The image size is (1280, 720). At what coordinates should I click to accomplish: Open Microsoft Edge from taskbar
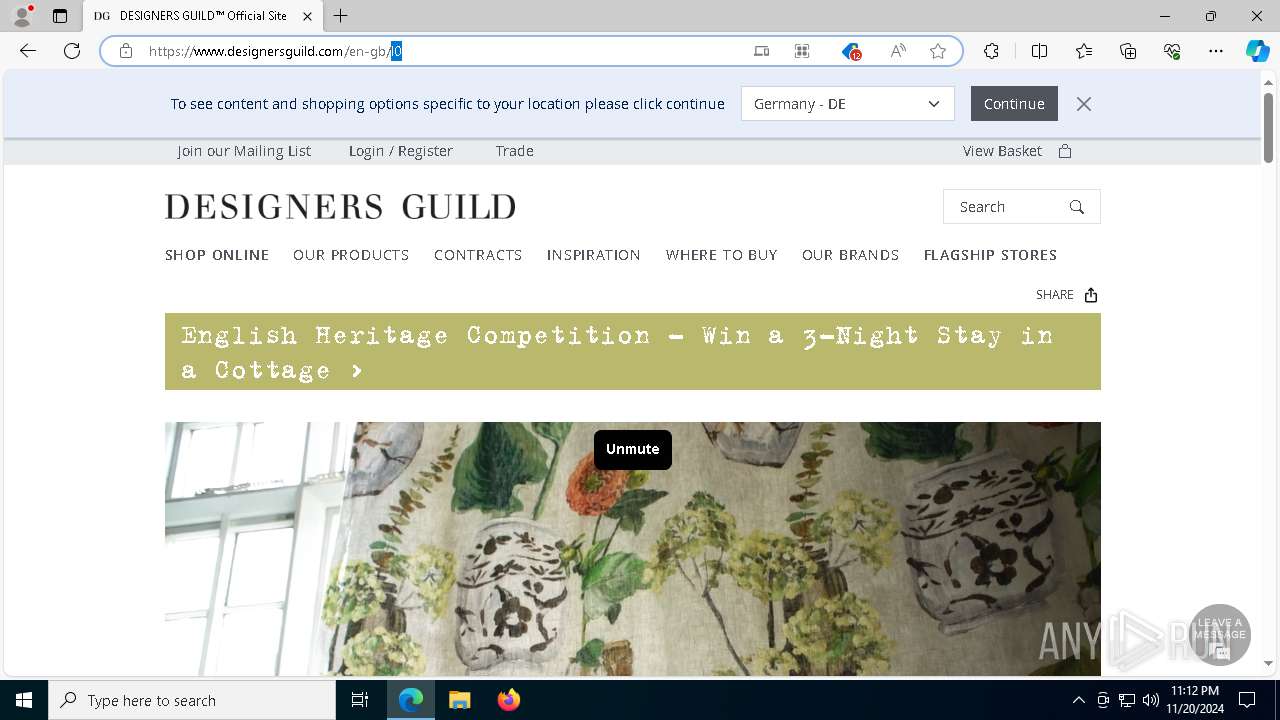[411, 700]
